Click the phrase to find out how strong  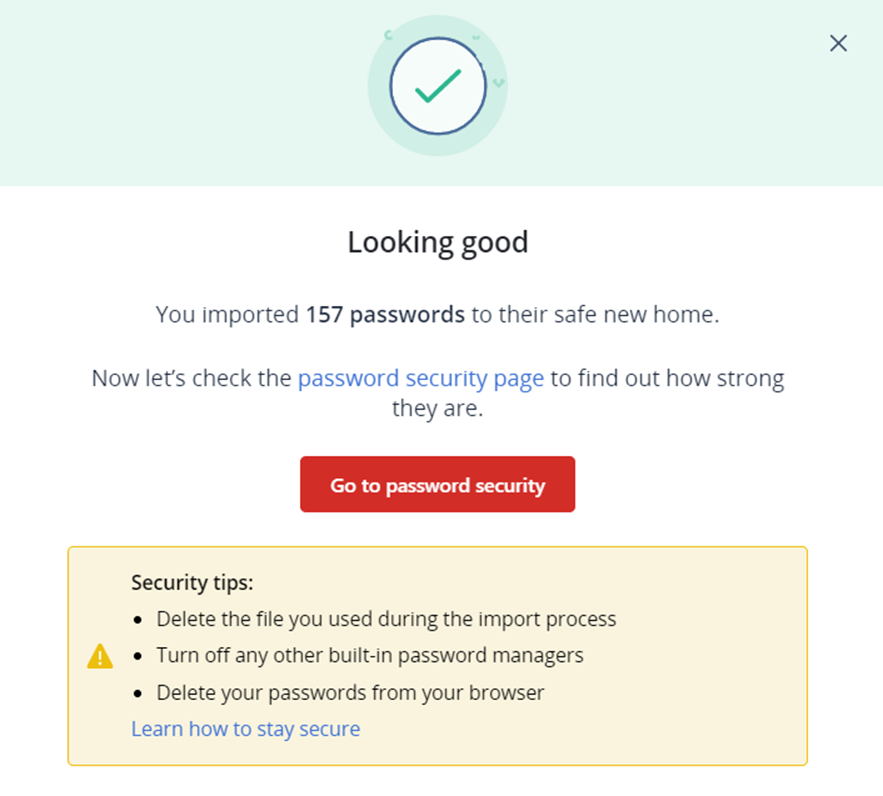tap(667, 378)
